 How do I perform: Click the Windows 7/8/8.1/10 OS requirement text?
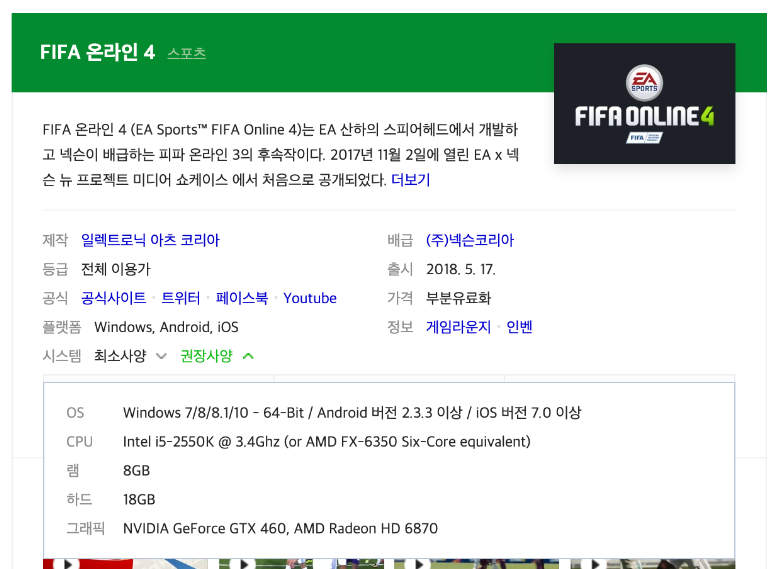click(352, 413)
